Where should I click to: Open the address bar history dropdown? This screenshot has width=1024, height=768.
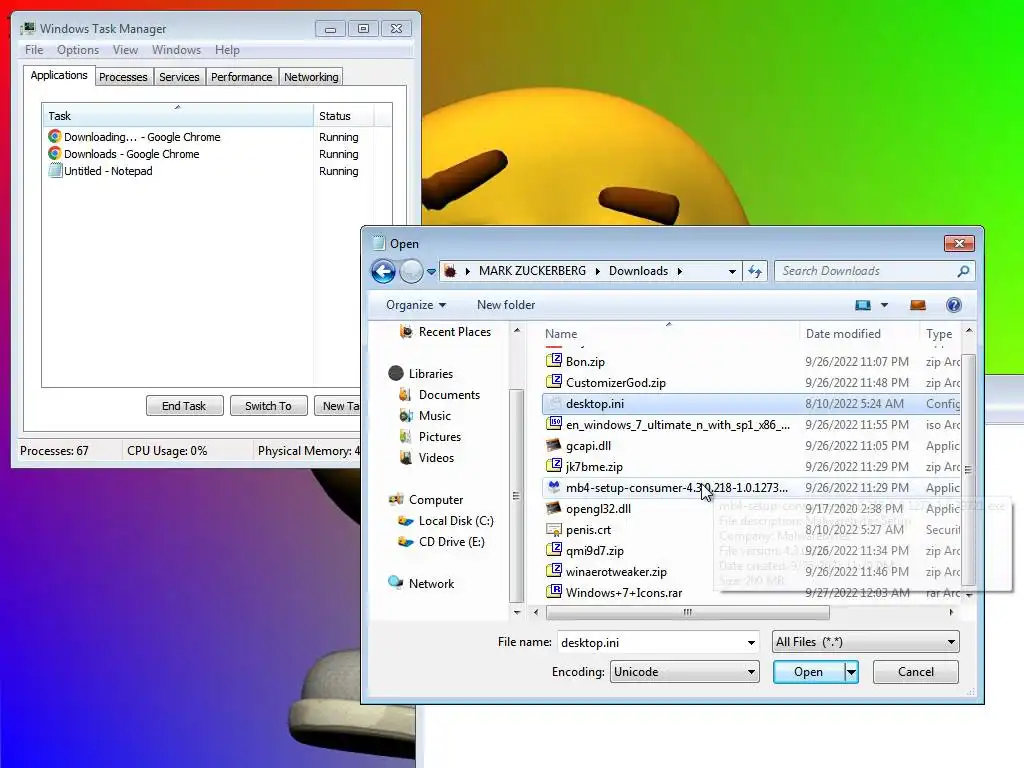732,271
